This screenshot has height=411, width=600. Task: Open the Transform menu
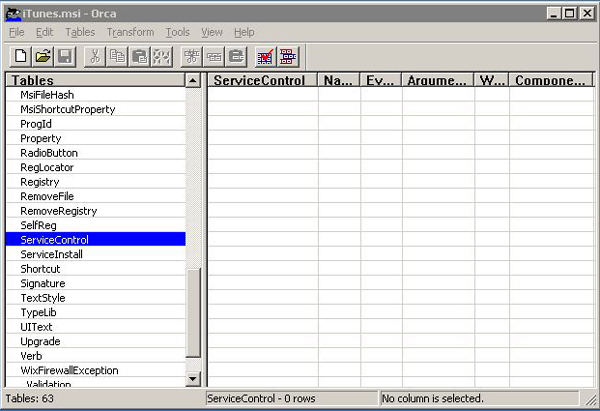click(x=130, y=32)
